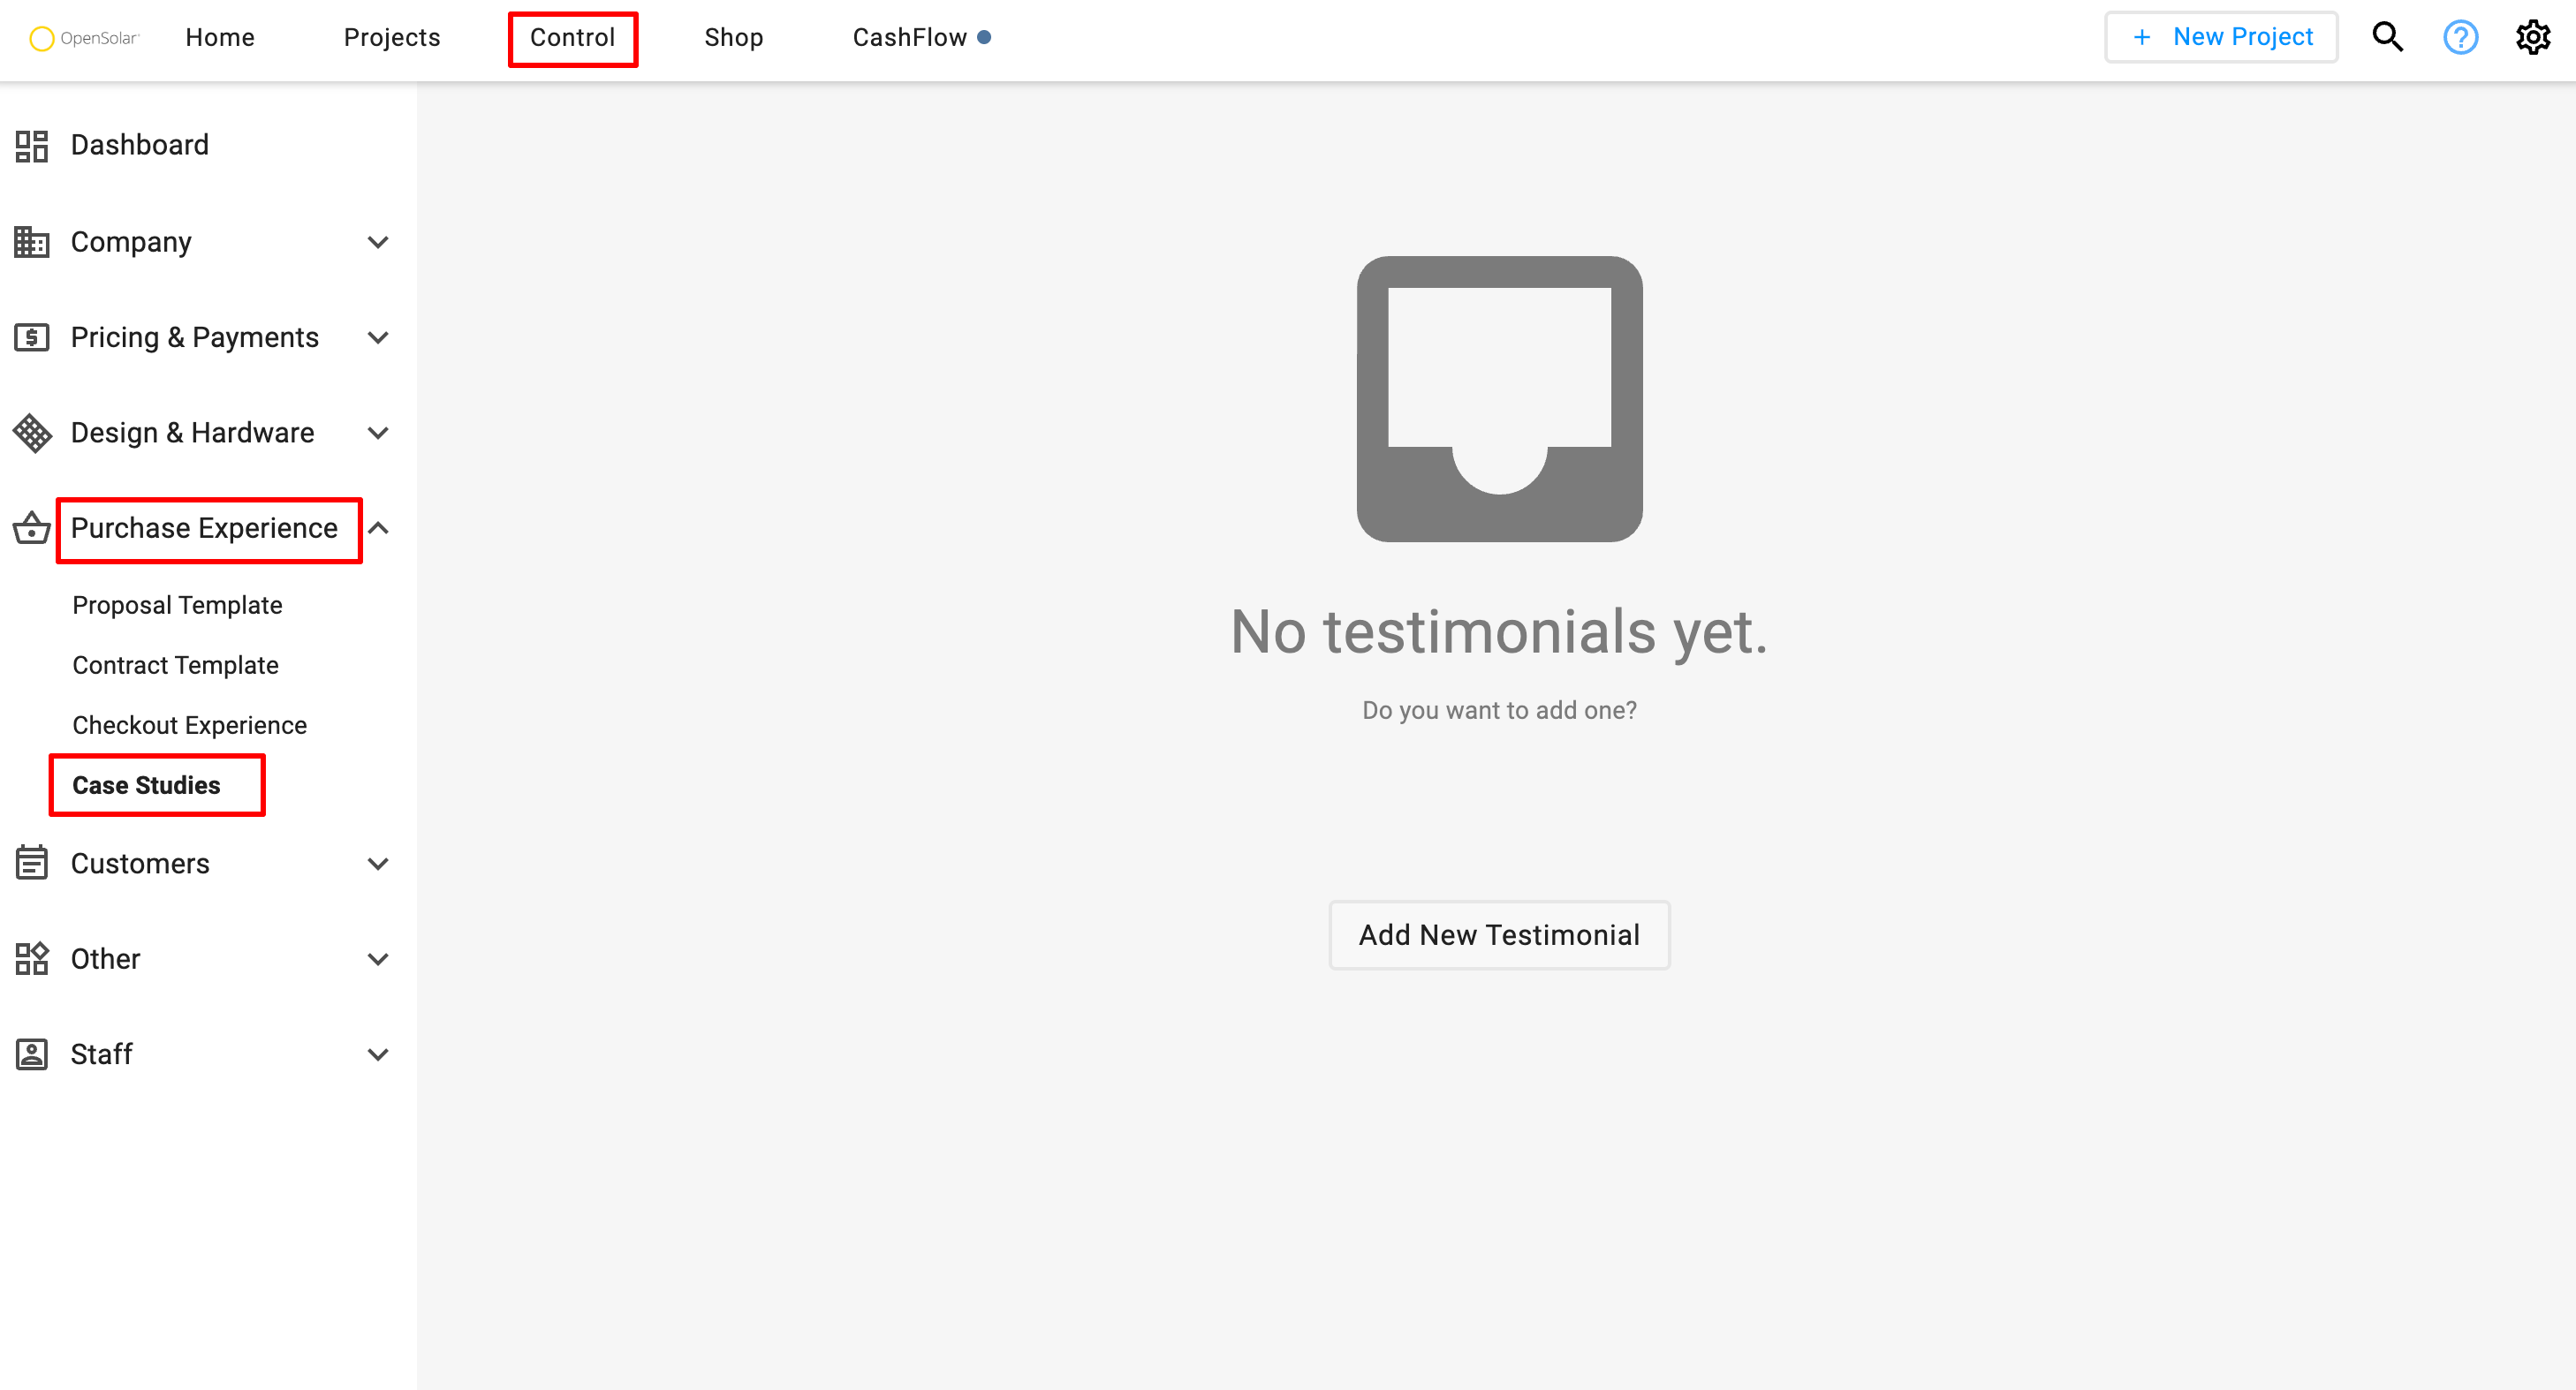Screen dimensions: 2576x1390
Task: Select Case Studies in sidebar
Action: click(x=146, y=785)
